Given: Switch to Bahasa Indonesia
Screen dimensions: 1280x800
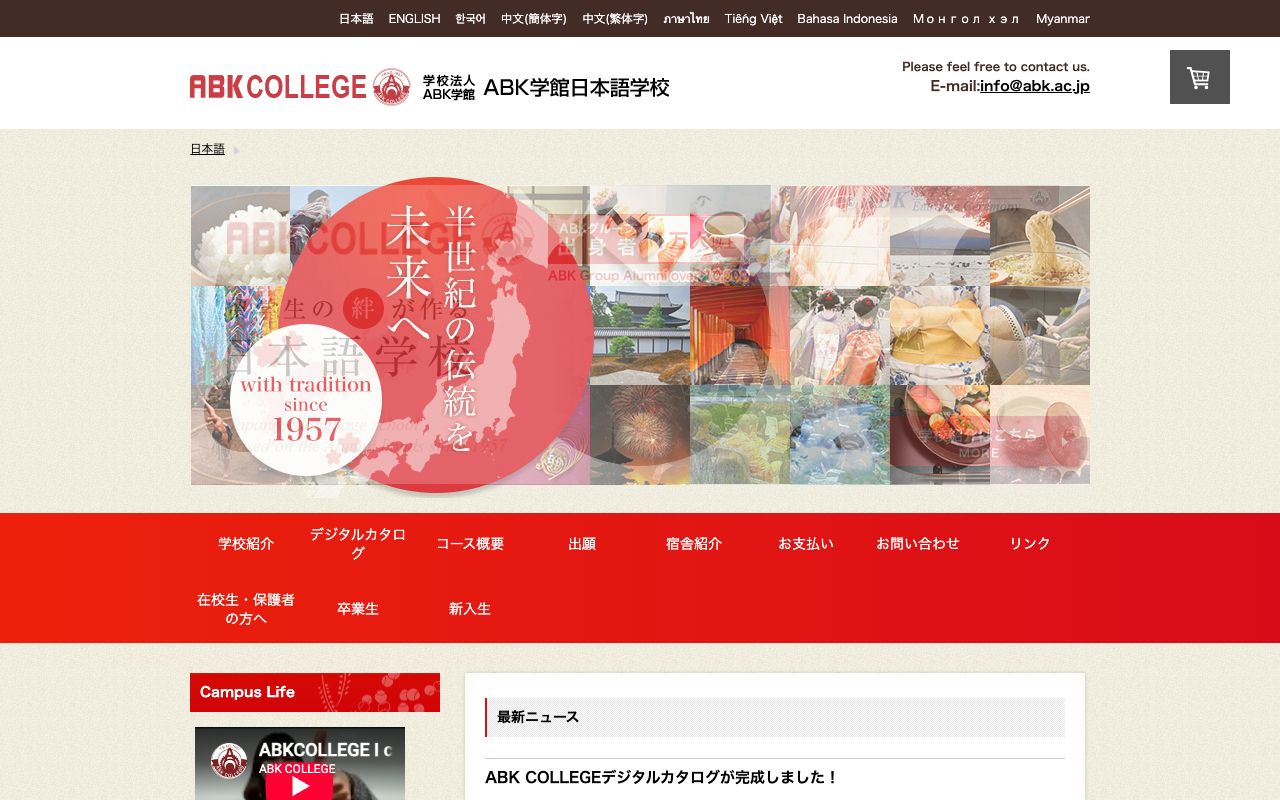Looking at the screenshot, I should (x=847, y=19).
